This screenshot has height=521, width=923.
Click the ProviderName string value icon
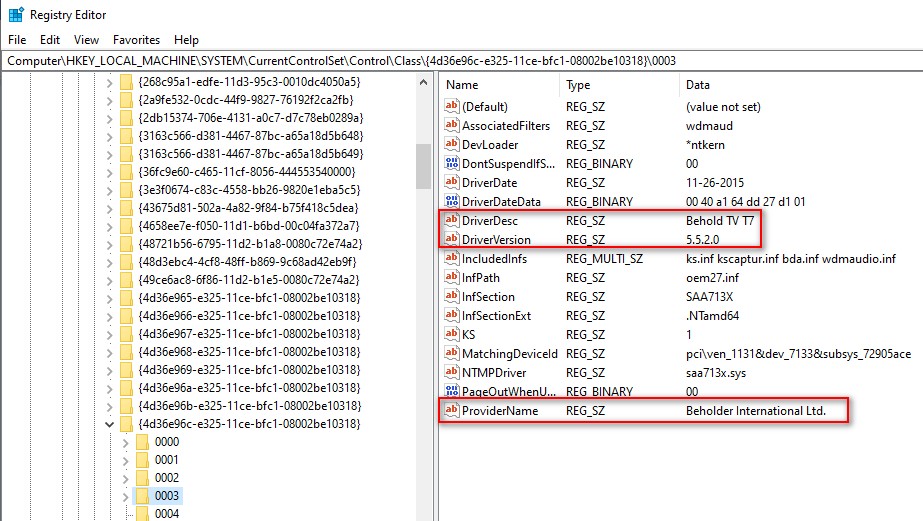coord(451,411)
